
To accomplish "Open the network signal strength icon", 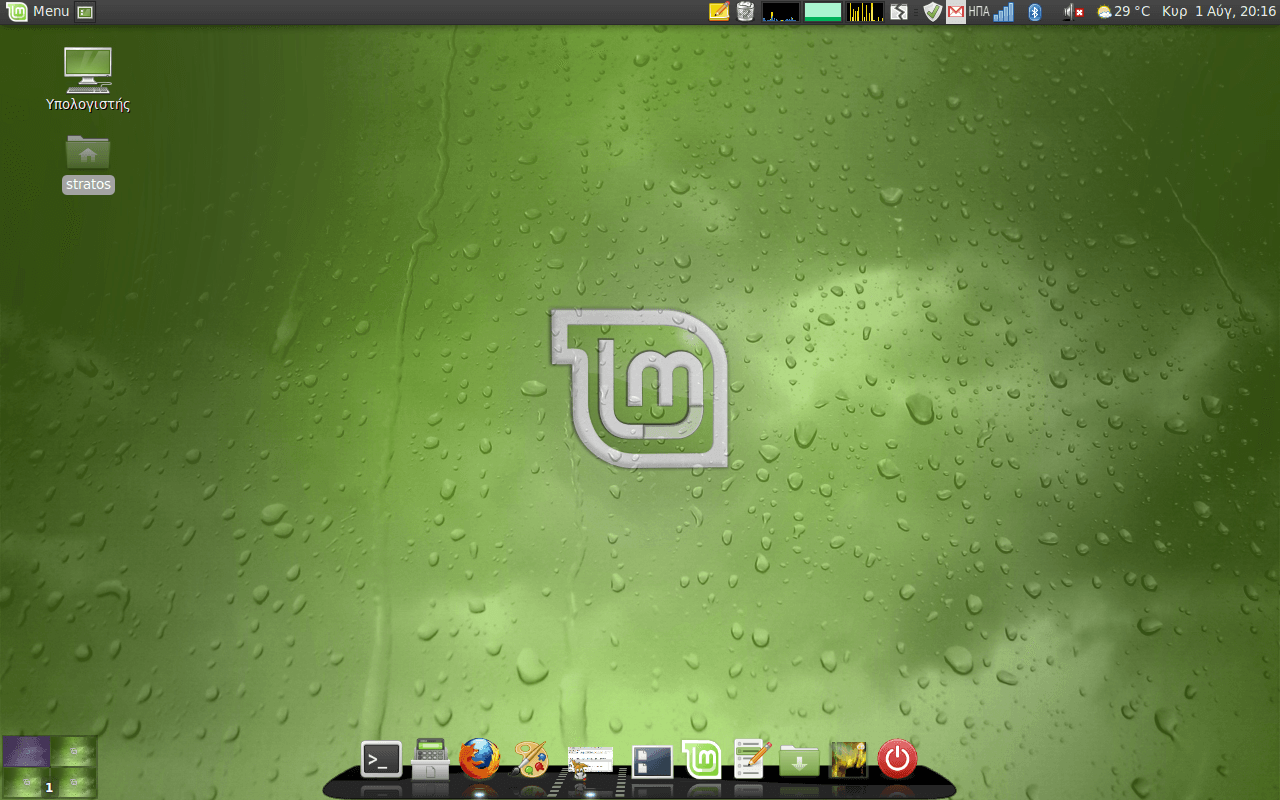I will pos(1004,12).
